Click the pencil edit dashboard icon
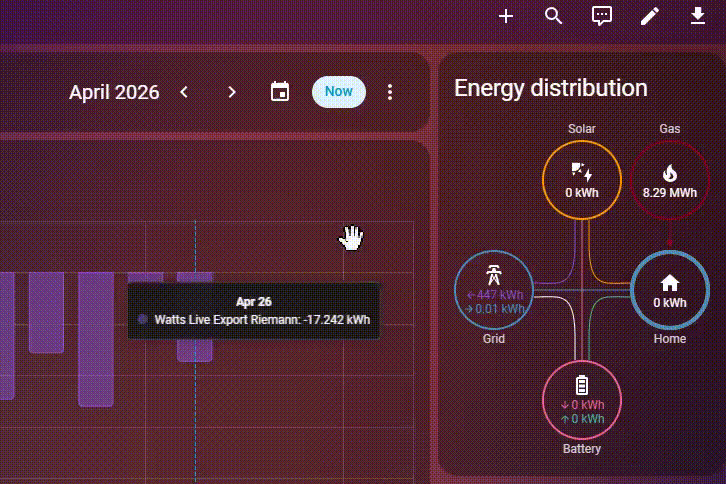Viewport: 726px width, 484px height. (x=650, y=16)
